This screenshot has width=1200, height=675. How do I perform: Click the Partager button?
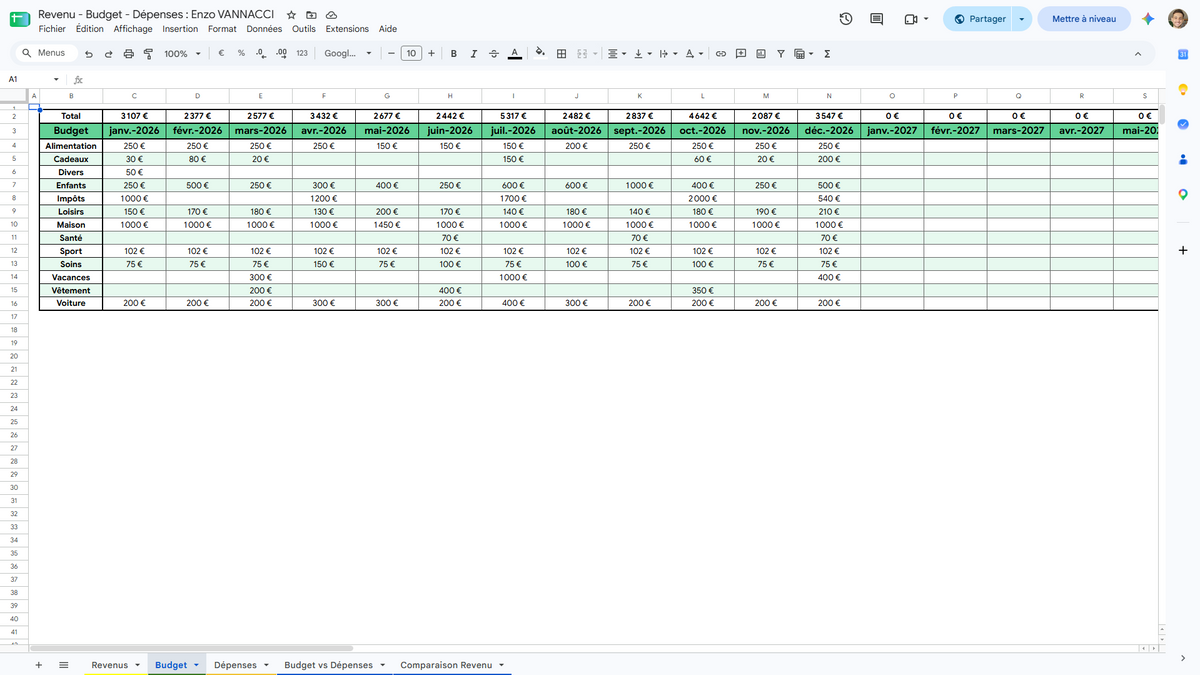coord(979,19)
